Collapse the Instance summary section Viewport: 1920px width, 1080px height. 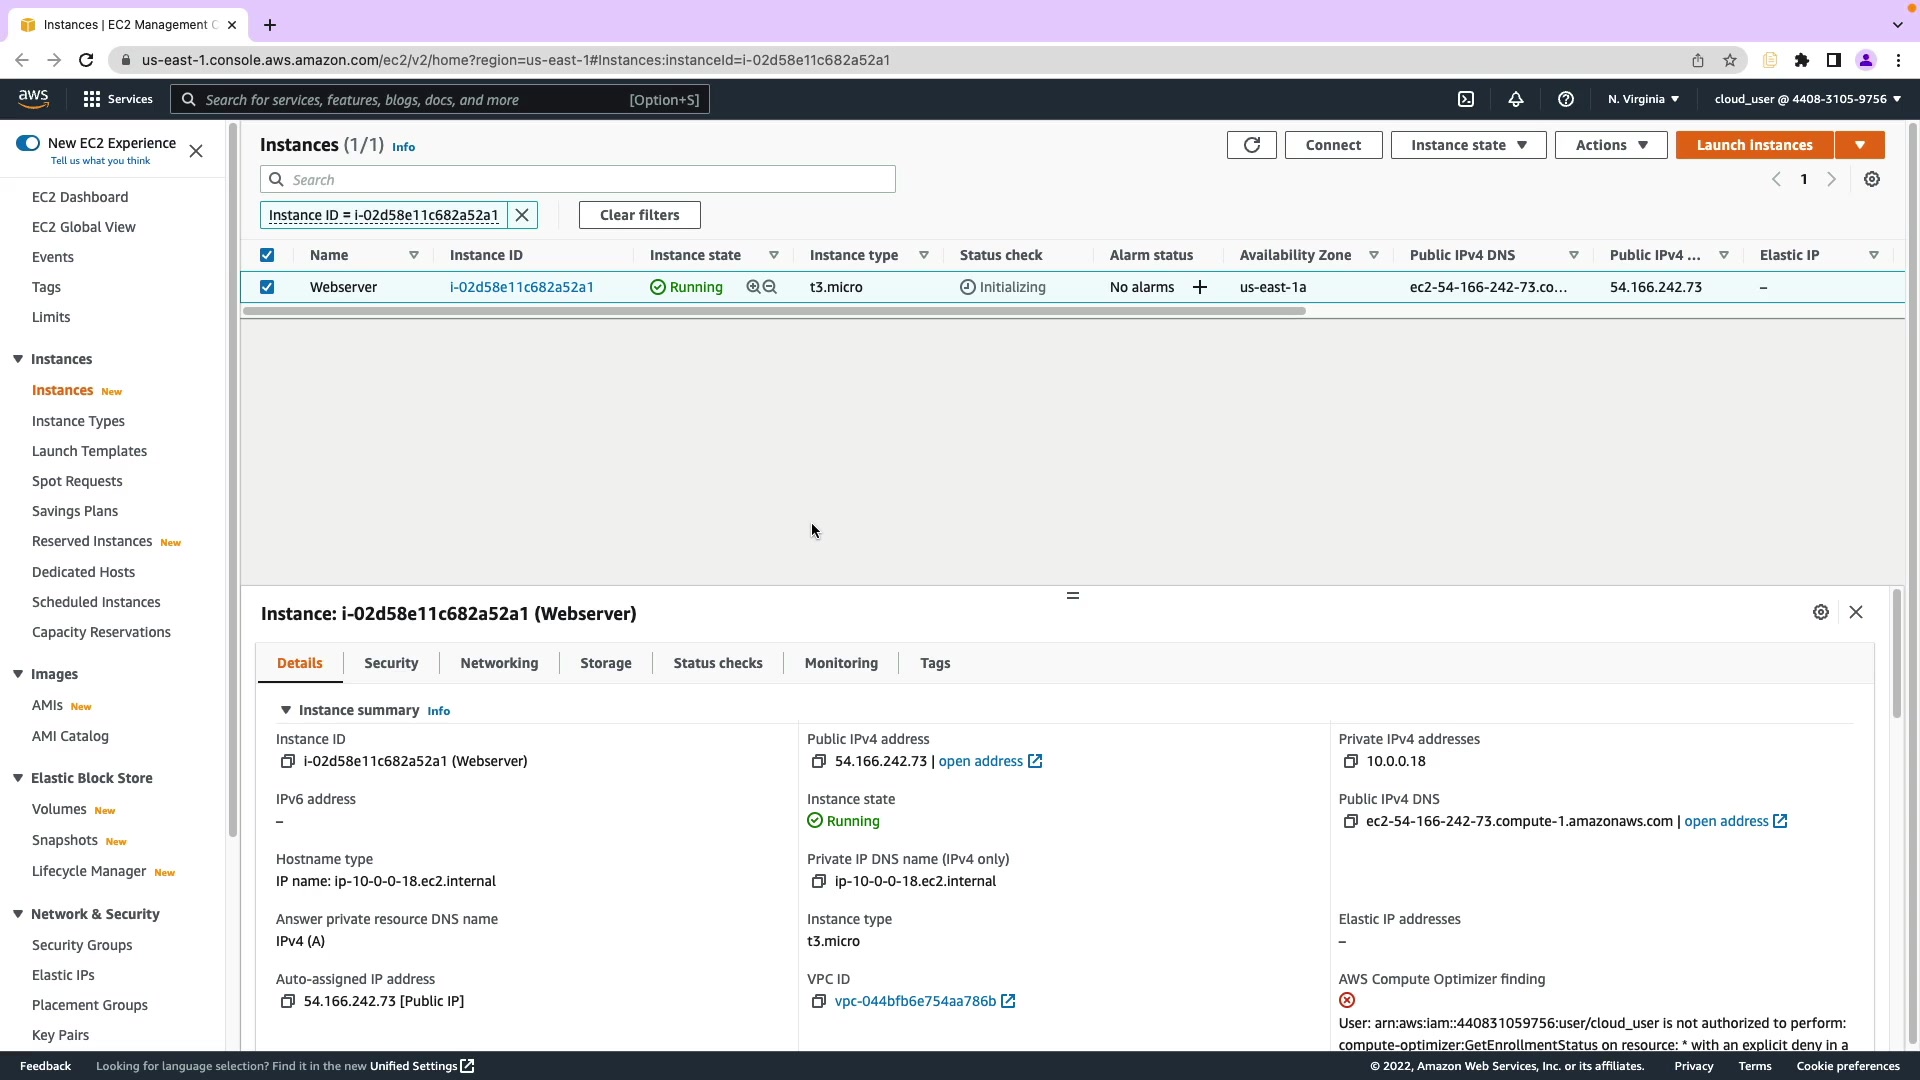(286, 711)
